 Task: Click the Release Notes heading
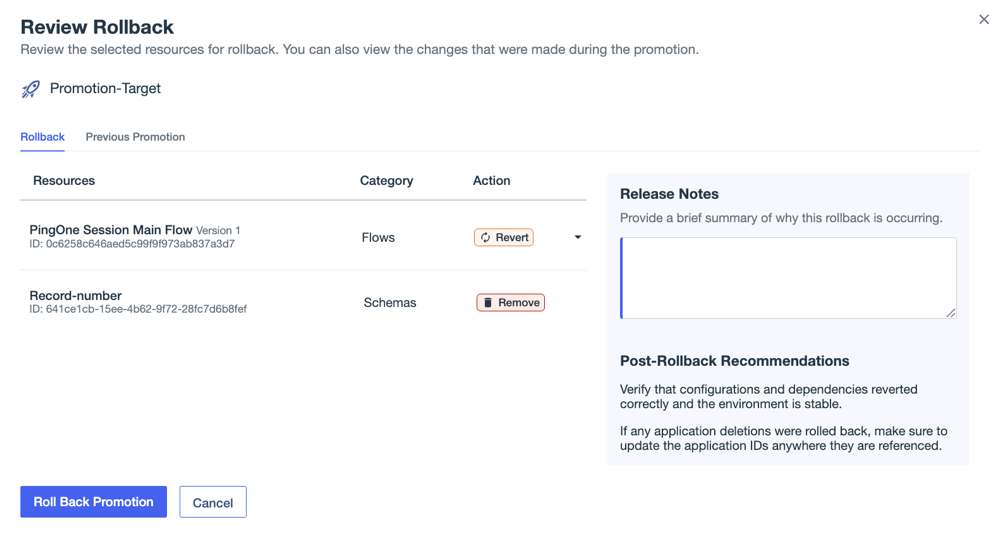click(669, 194)
